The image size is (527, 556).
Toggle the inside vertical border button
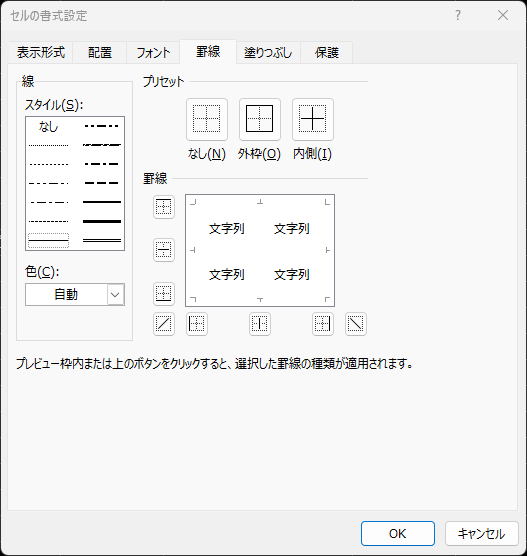(x=260, y=324)
